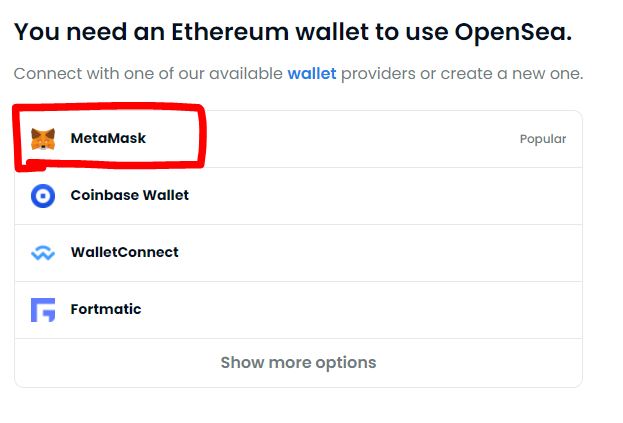The height and width of the screenshot is (423, 623).
Task: Click empty space in the WalletConnect row
Action: point(400,253)
